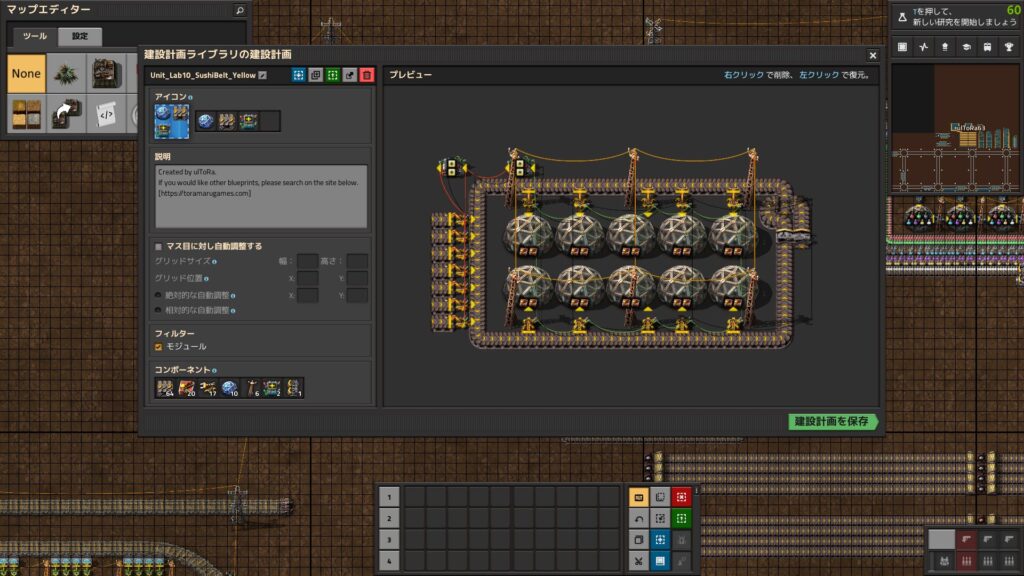Viewport: 1024px width, 576px height.
Task: Click the blue select new contents button
Action: point(298,75)
